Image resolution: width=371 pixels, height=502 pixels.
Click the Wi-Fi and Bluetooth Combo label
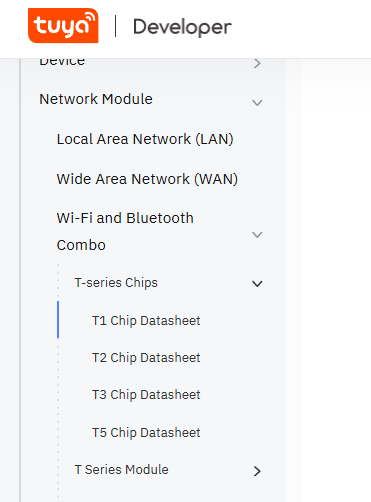click(125, 232)
